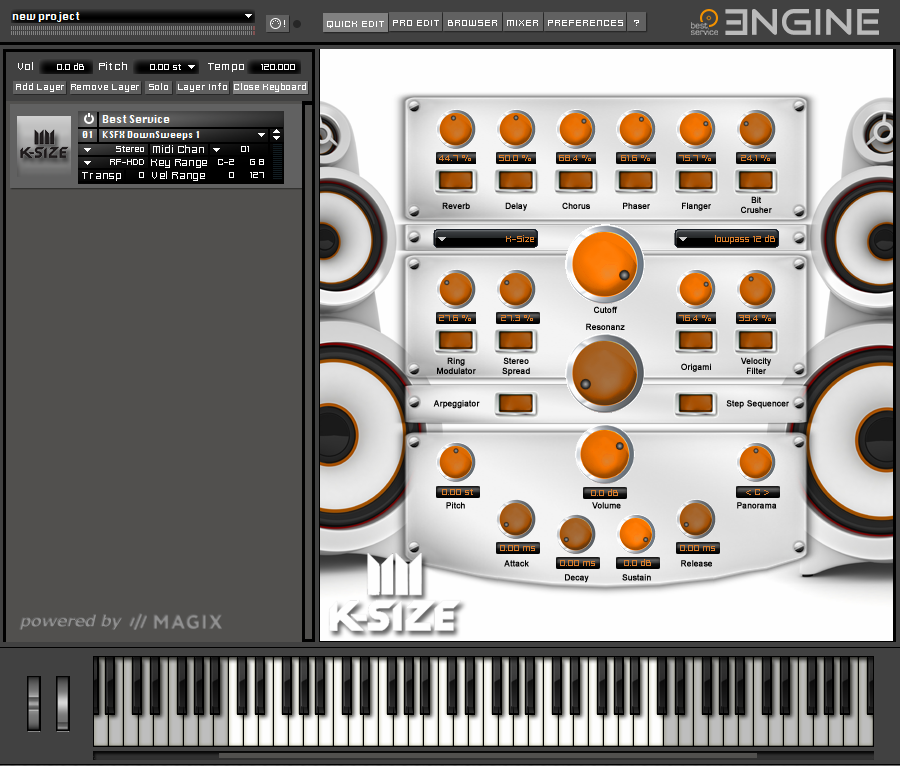Image resolution: width=900 pixels, height=766 pixels.
Task: Click the Add Layer button
Action: (x=40, y=87)
